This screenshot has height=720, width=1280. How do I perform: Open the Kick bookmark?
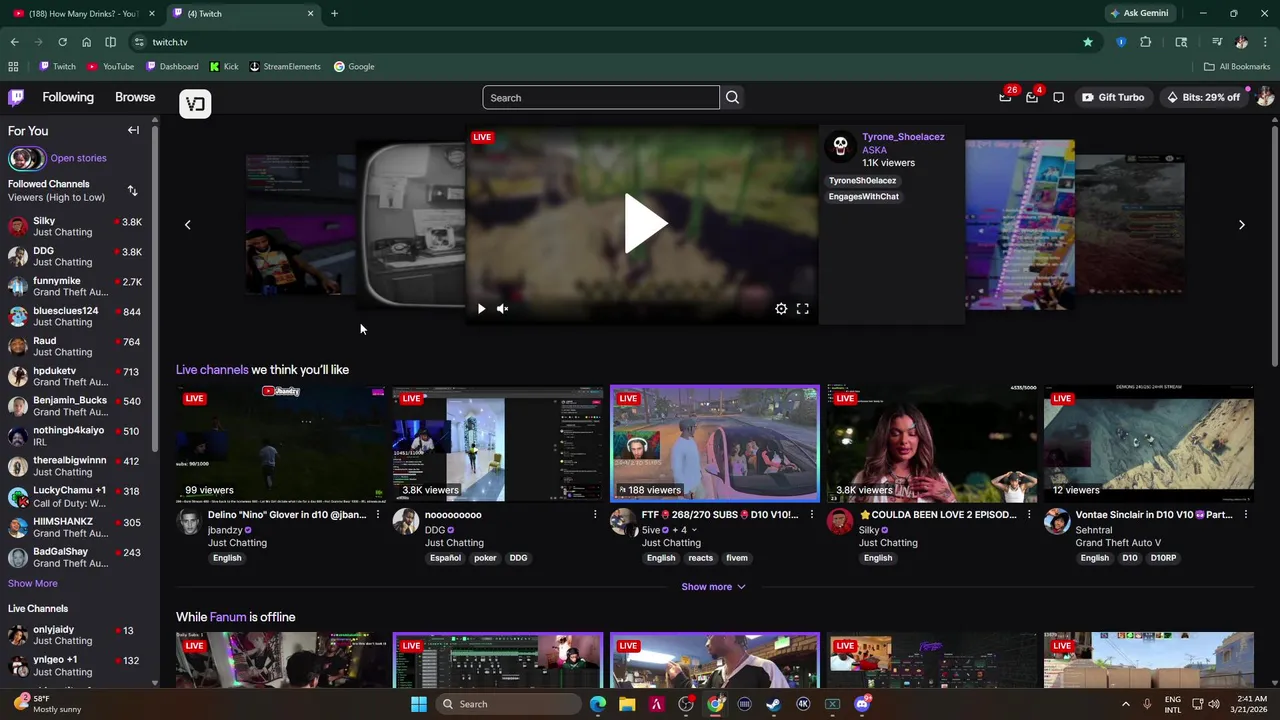(x=224, y=66)
